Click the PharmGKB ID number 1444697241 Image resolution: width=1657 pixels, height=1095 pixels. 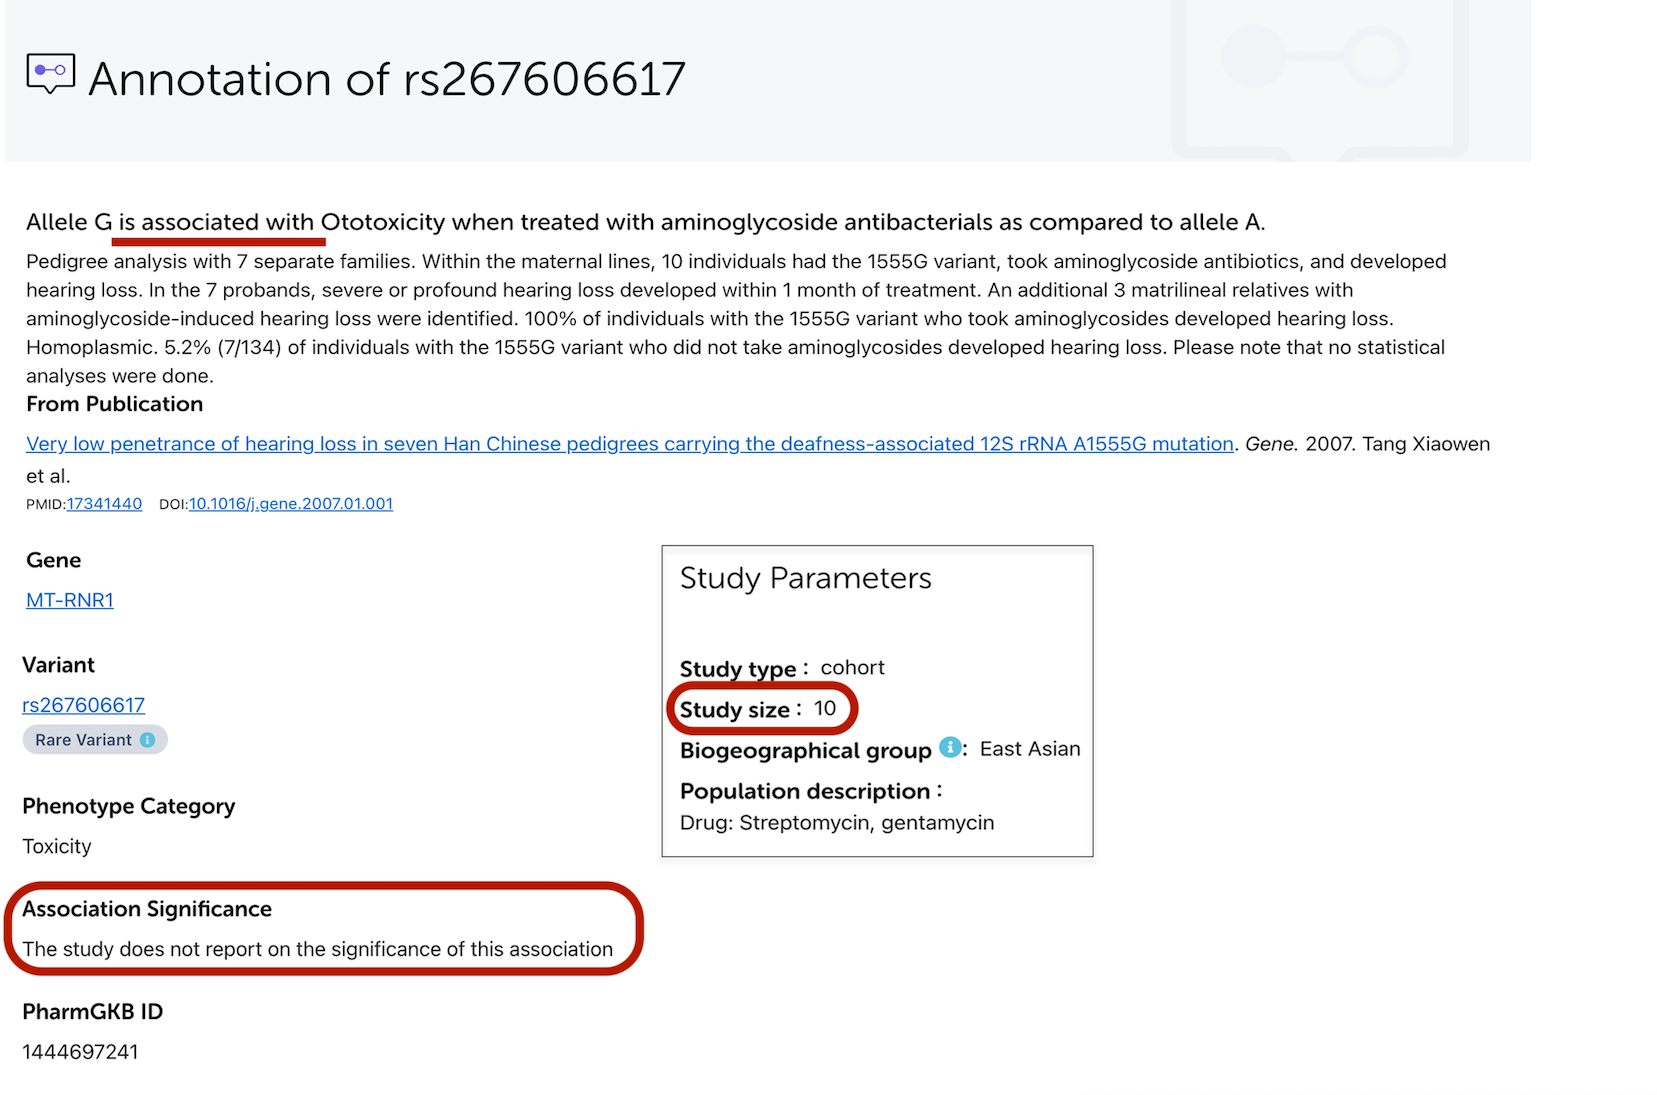(x=80, y=1052)
